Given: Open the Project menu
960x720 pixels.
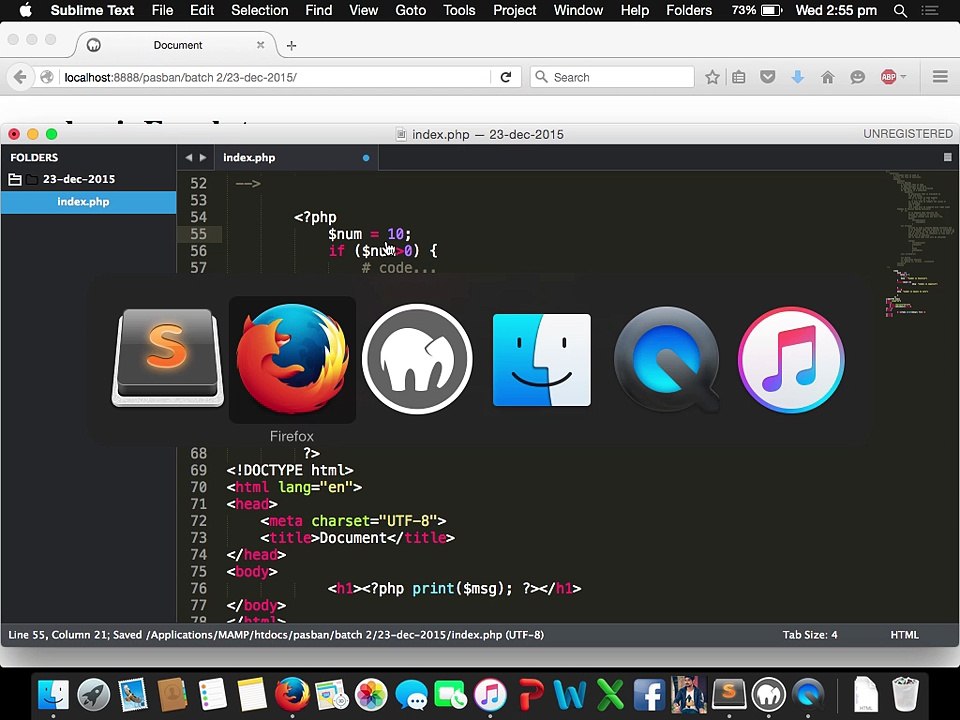Looking at the screenshot, I should tap(514, 10).
